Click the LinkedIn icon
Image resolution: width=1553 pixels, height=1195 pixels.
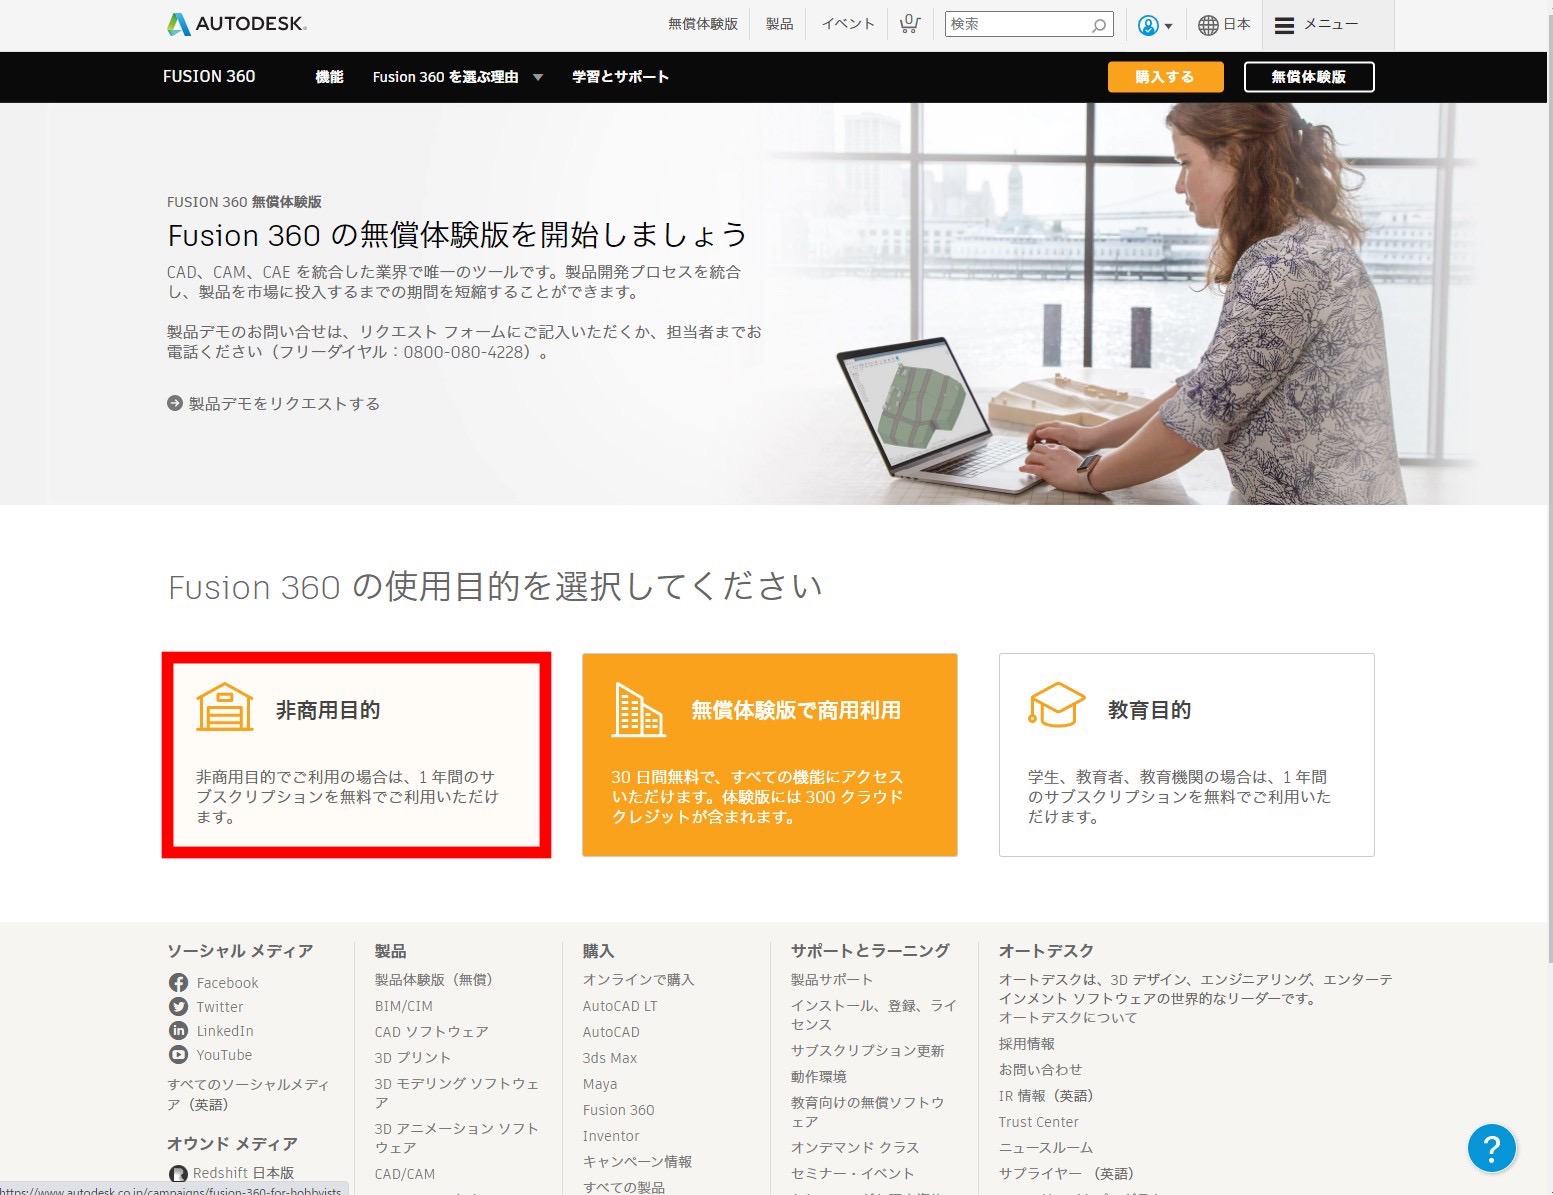178,1031
